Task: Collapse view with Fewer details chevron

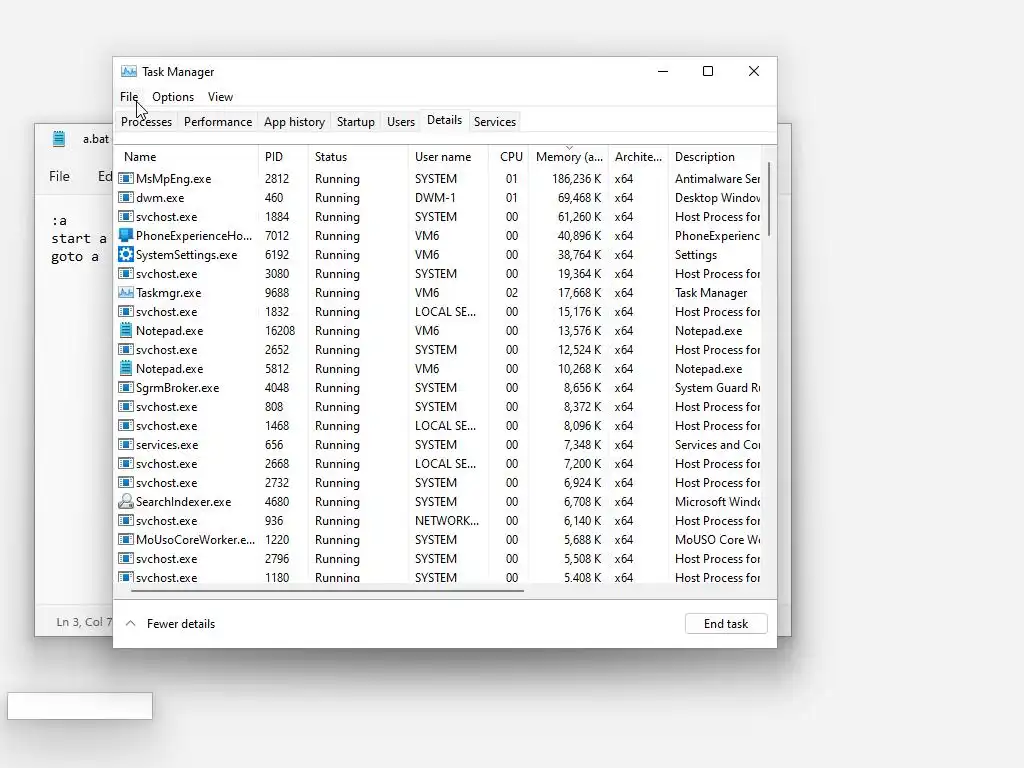Action: (x=131, y=624)
